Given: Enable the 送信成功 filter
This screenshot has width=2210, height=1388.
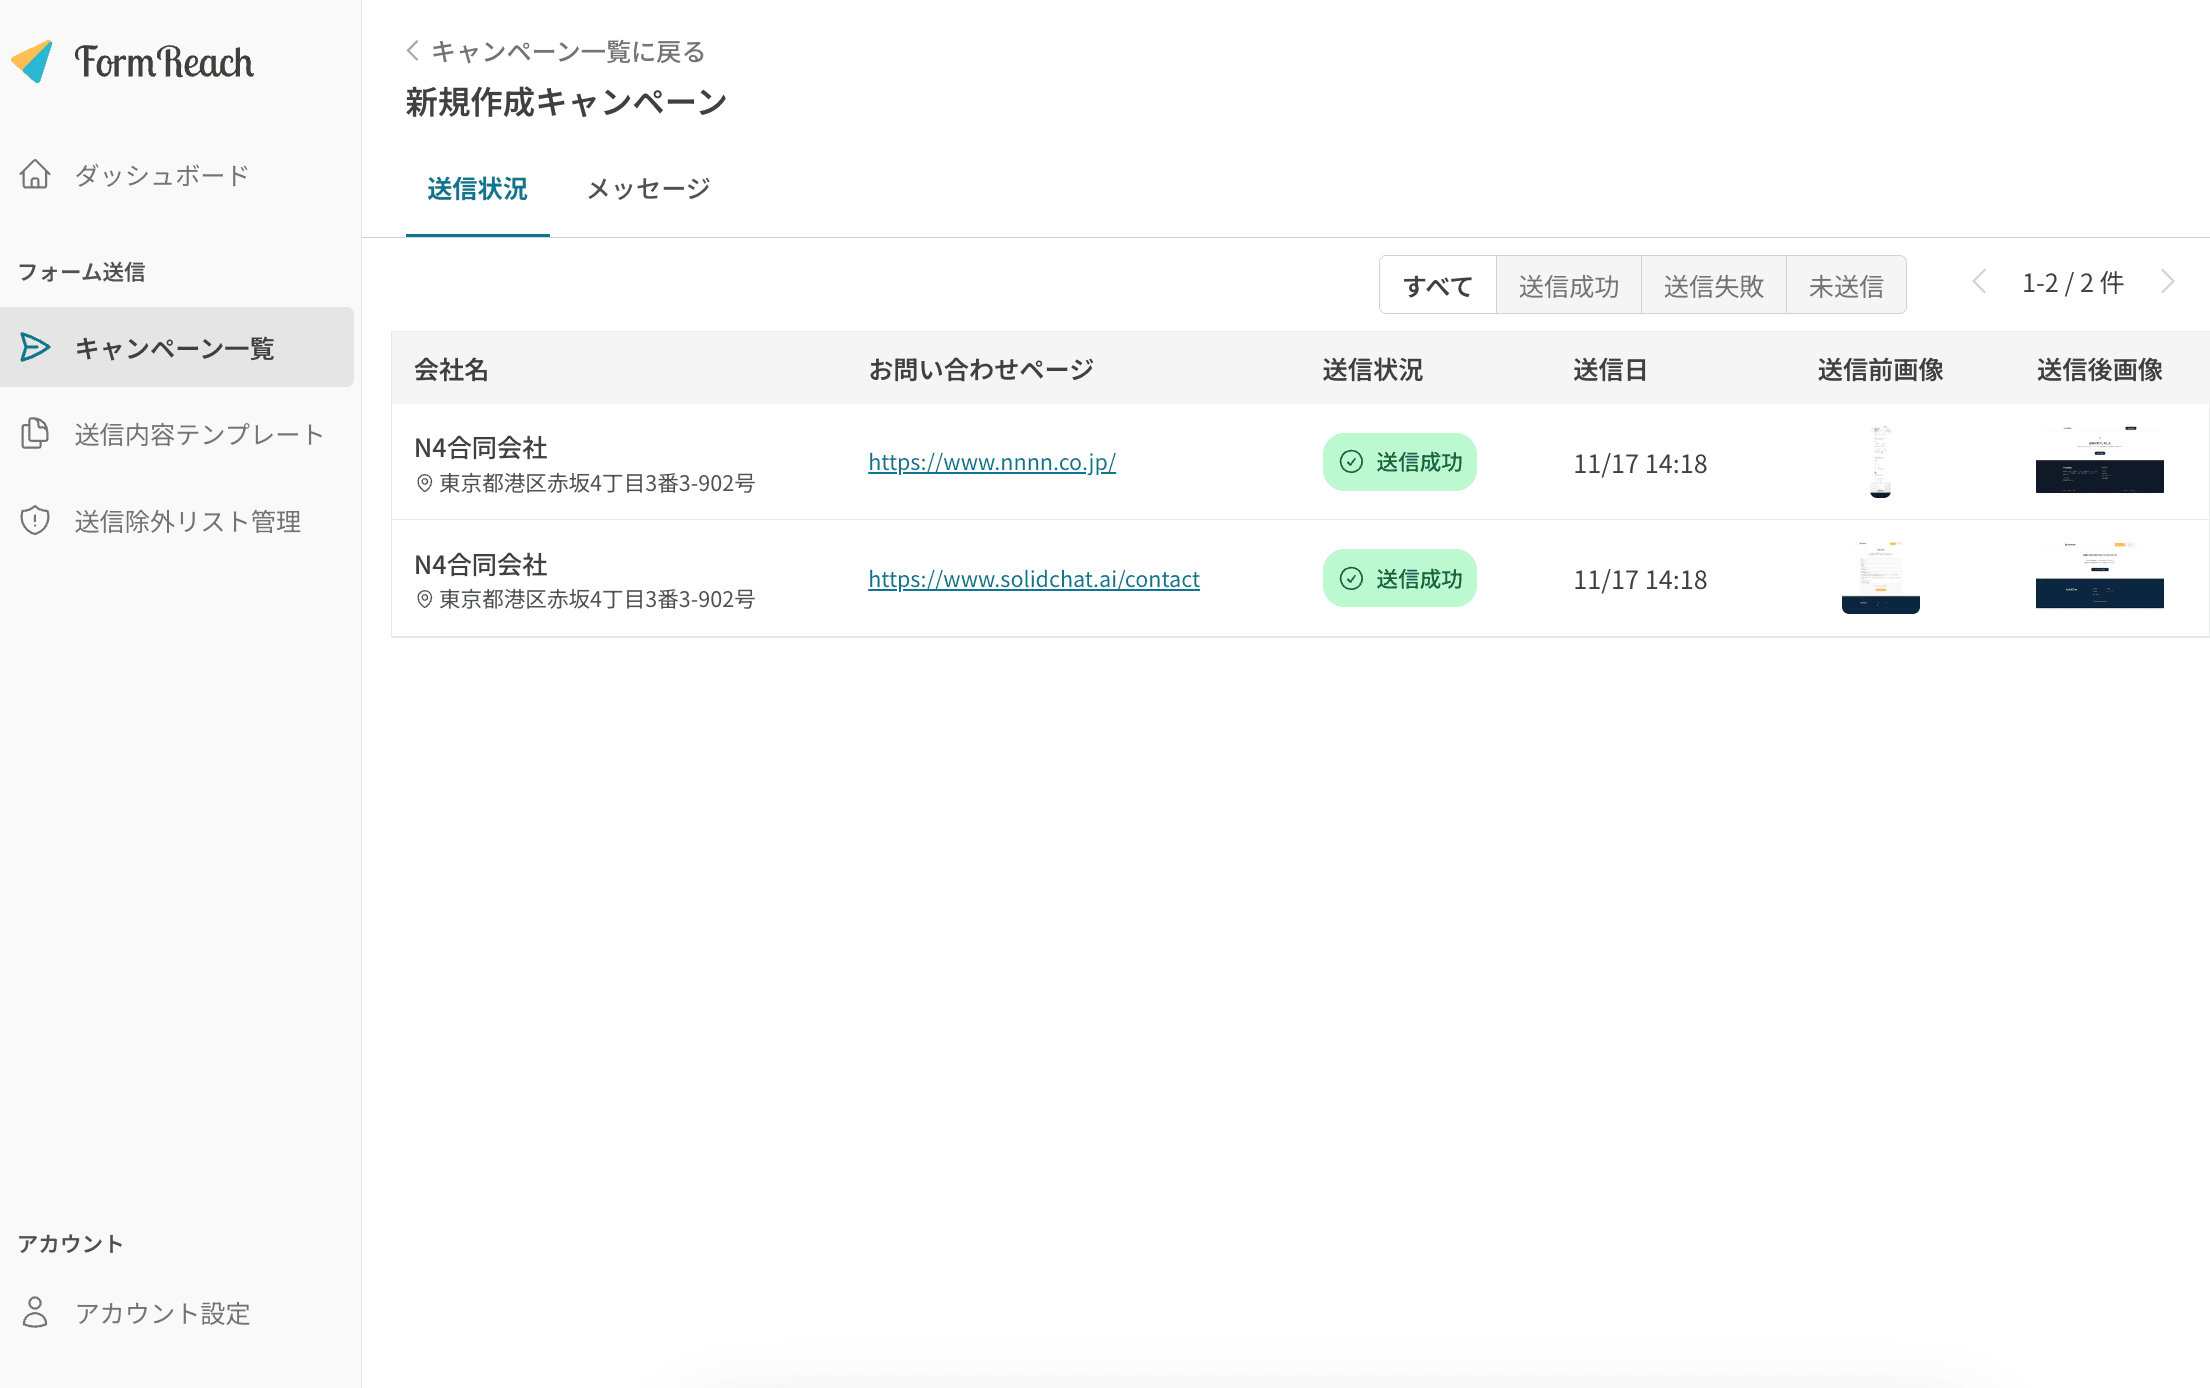Looking at the screenshot, I should pos(1568,284).
